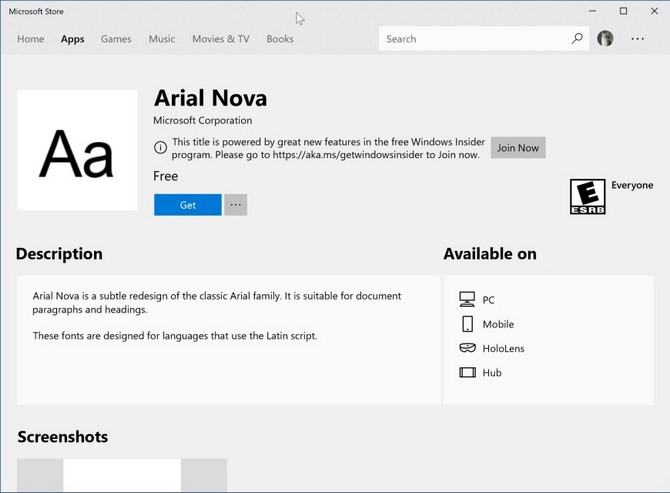Open the first screenshot thumbnail
The image size is (670, 493).
tap(122, 476)
